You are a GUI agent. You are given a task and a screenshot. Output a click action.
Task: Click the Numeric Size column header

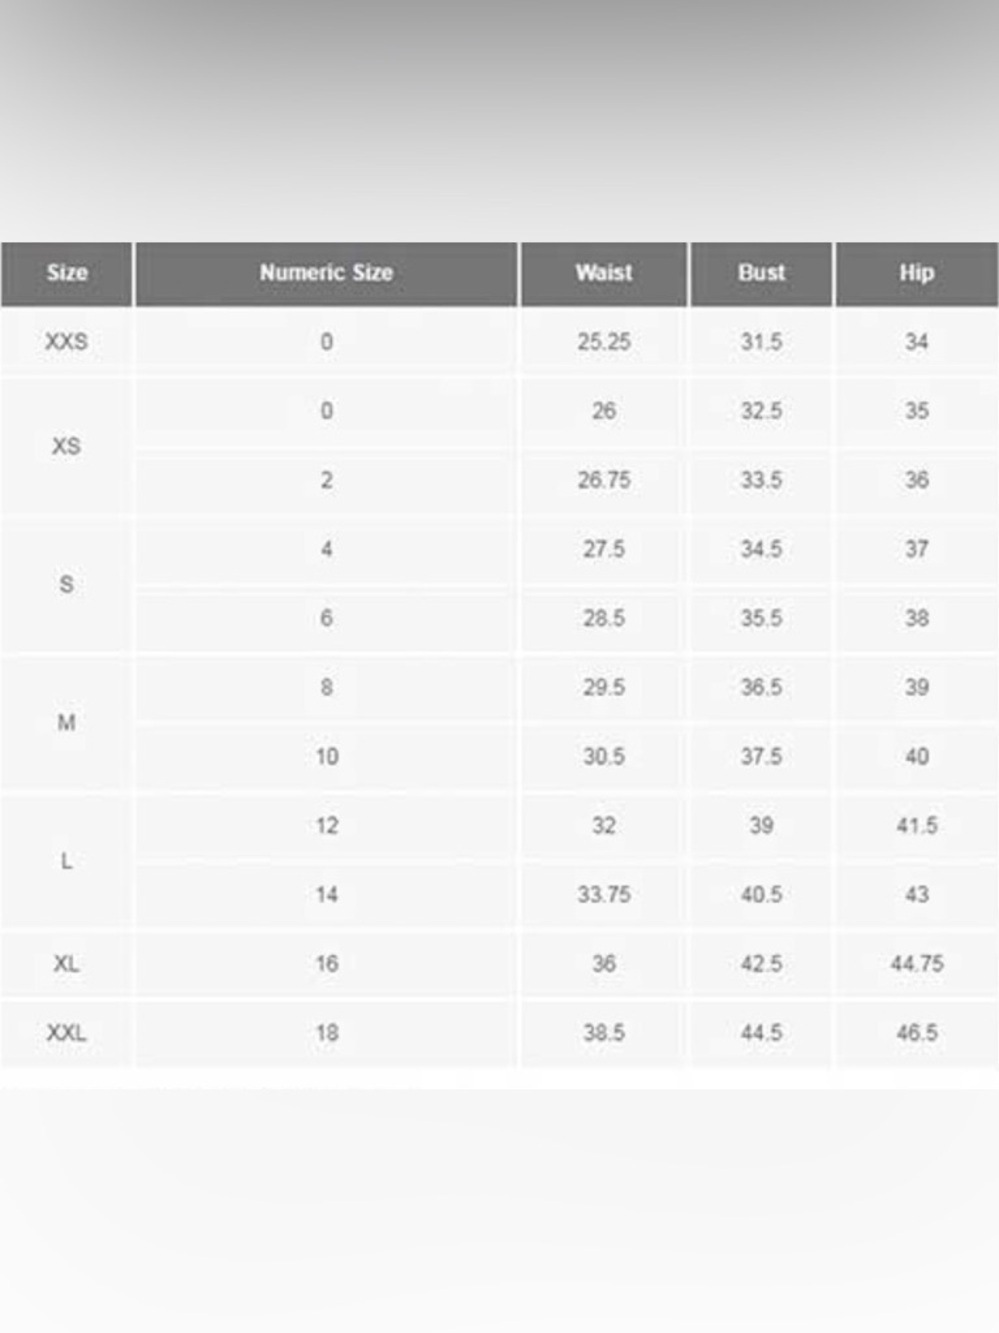coord(326,273)
